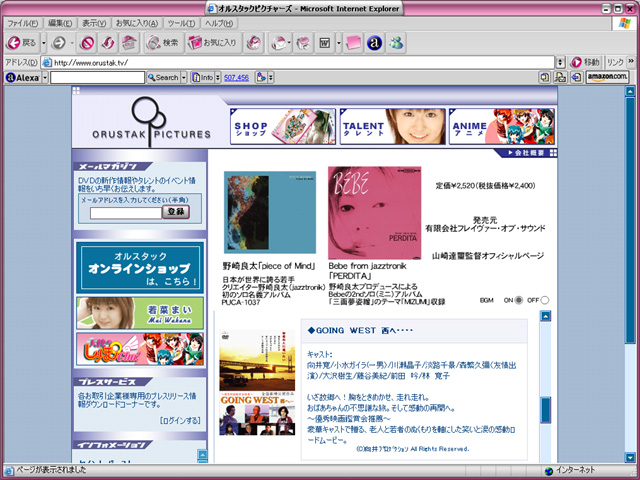Open the Search (検索) toolbar button
The width and height of the screenshot is (640, 480).
[x=162, y=43]
